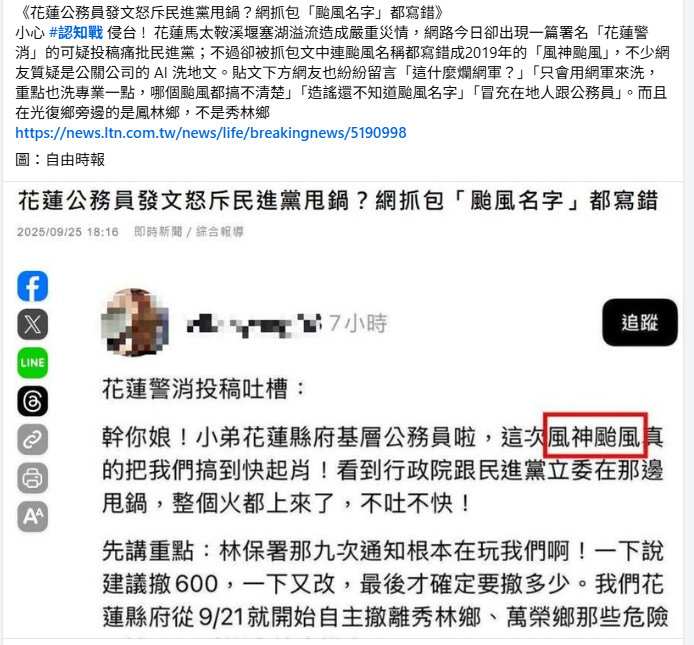Image resolution: width=694 pixels, height=645 pixels.
Task: Click the 2025/09/25 18:16 publish date
Action: [x=68, y=232]
